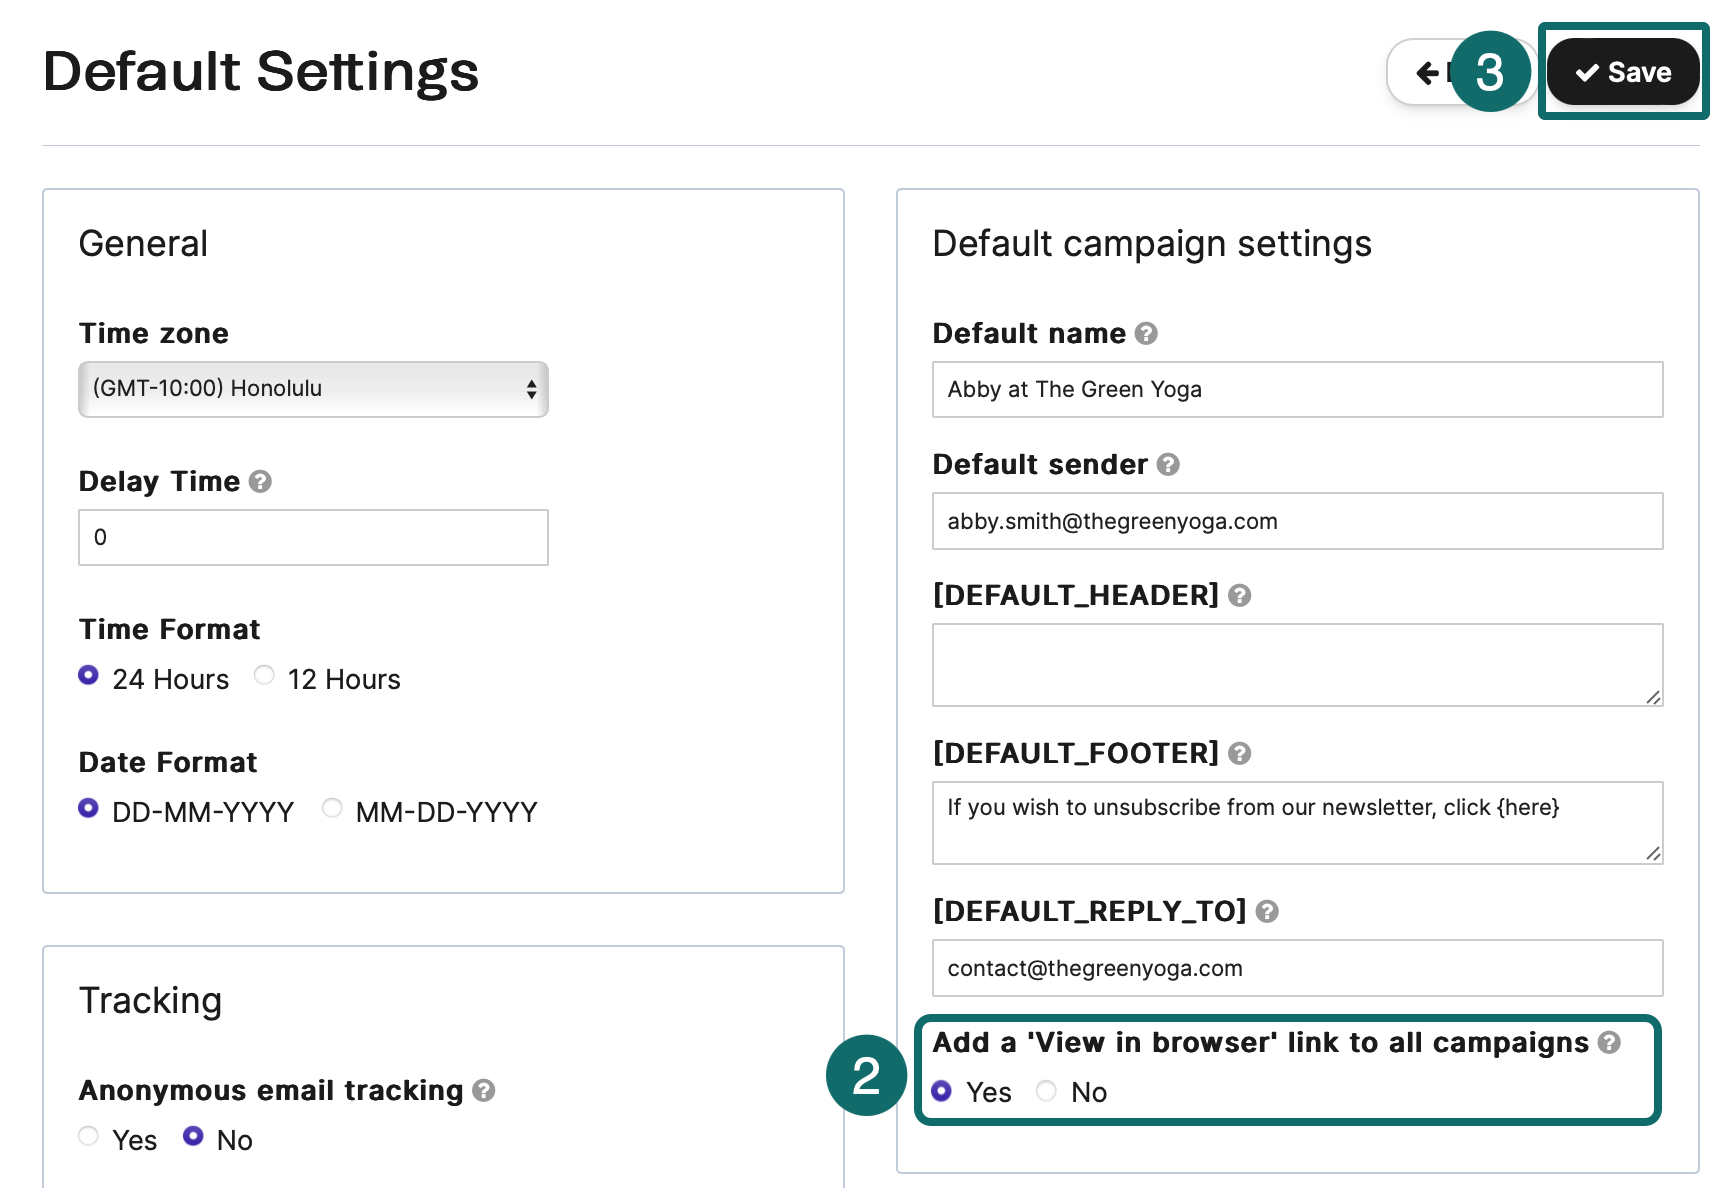The image size is (1726, 1188).
Task: Click the Delay Time input field
Action: 313,537
